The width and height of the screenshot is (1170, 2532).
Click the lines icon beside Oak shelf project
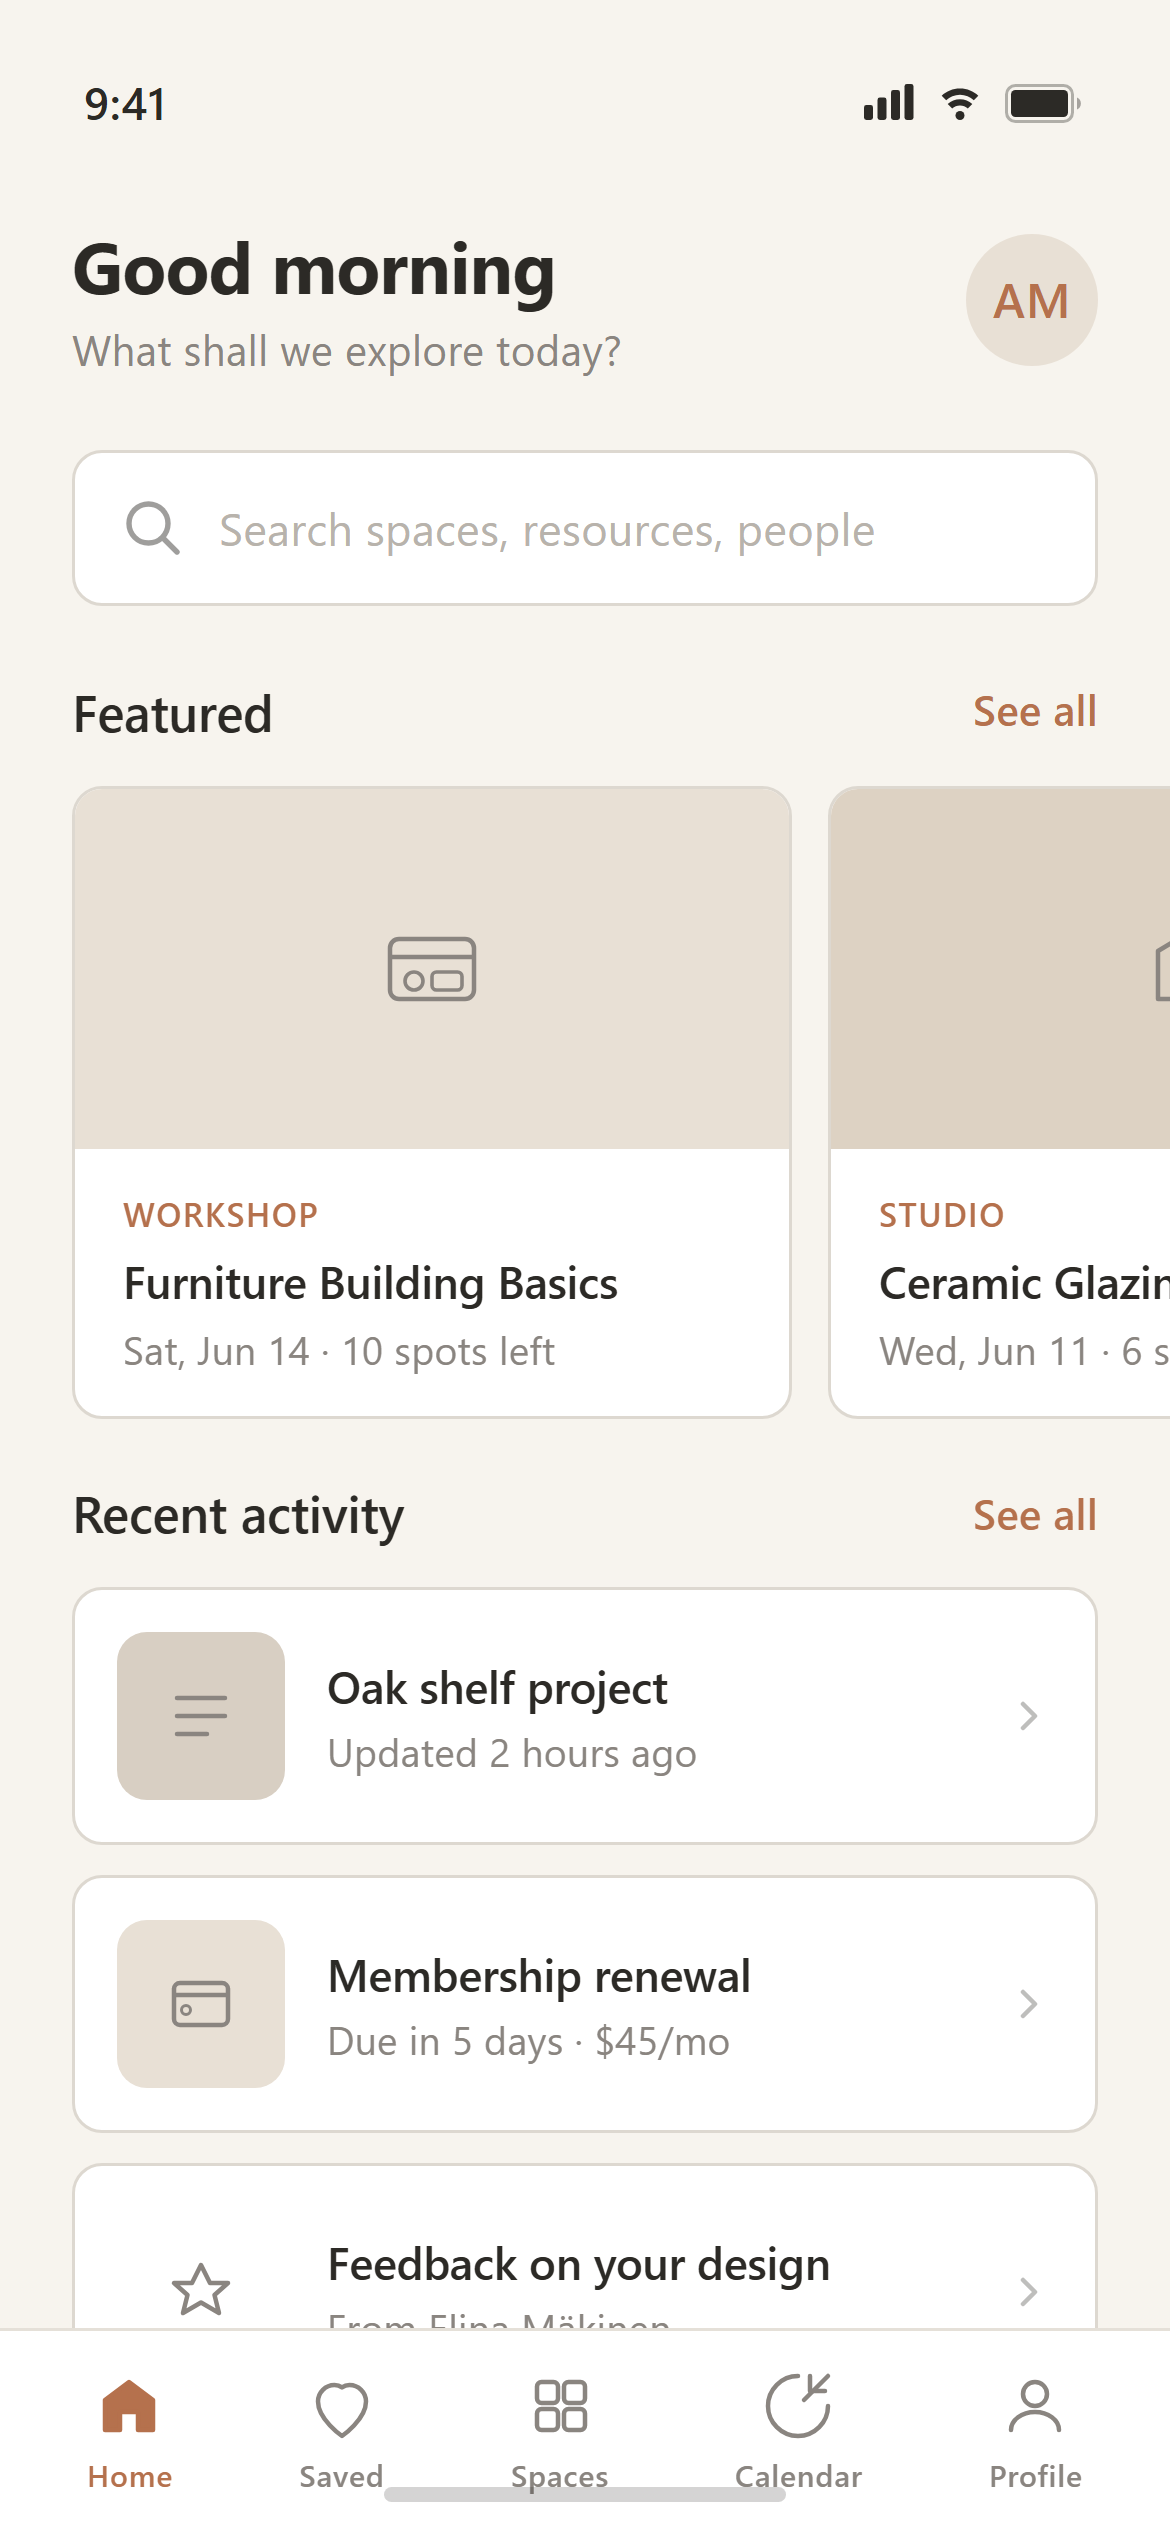click(201, 1715)
